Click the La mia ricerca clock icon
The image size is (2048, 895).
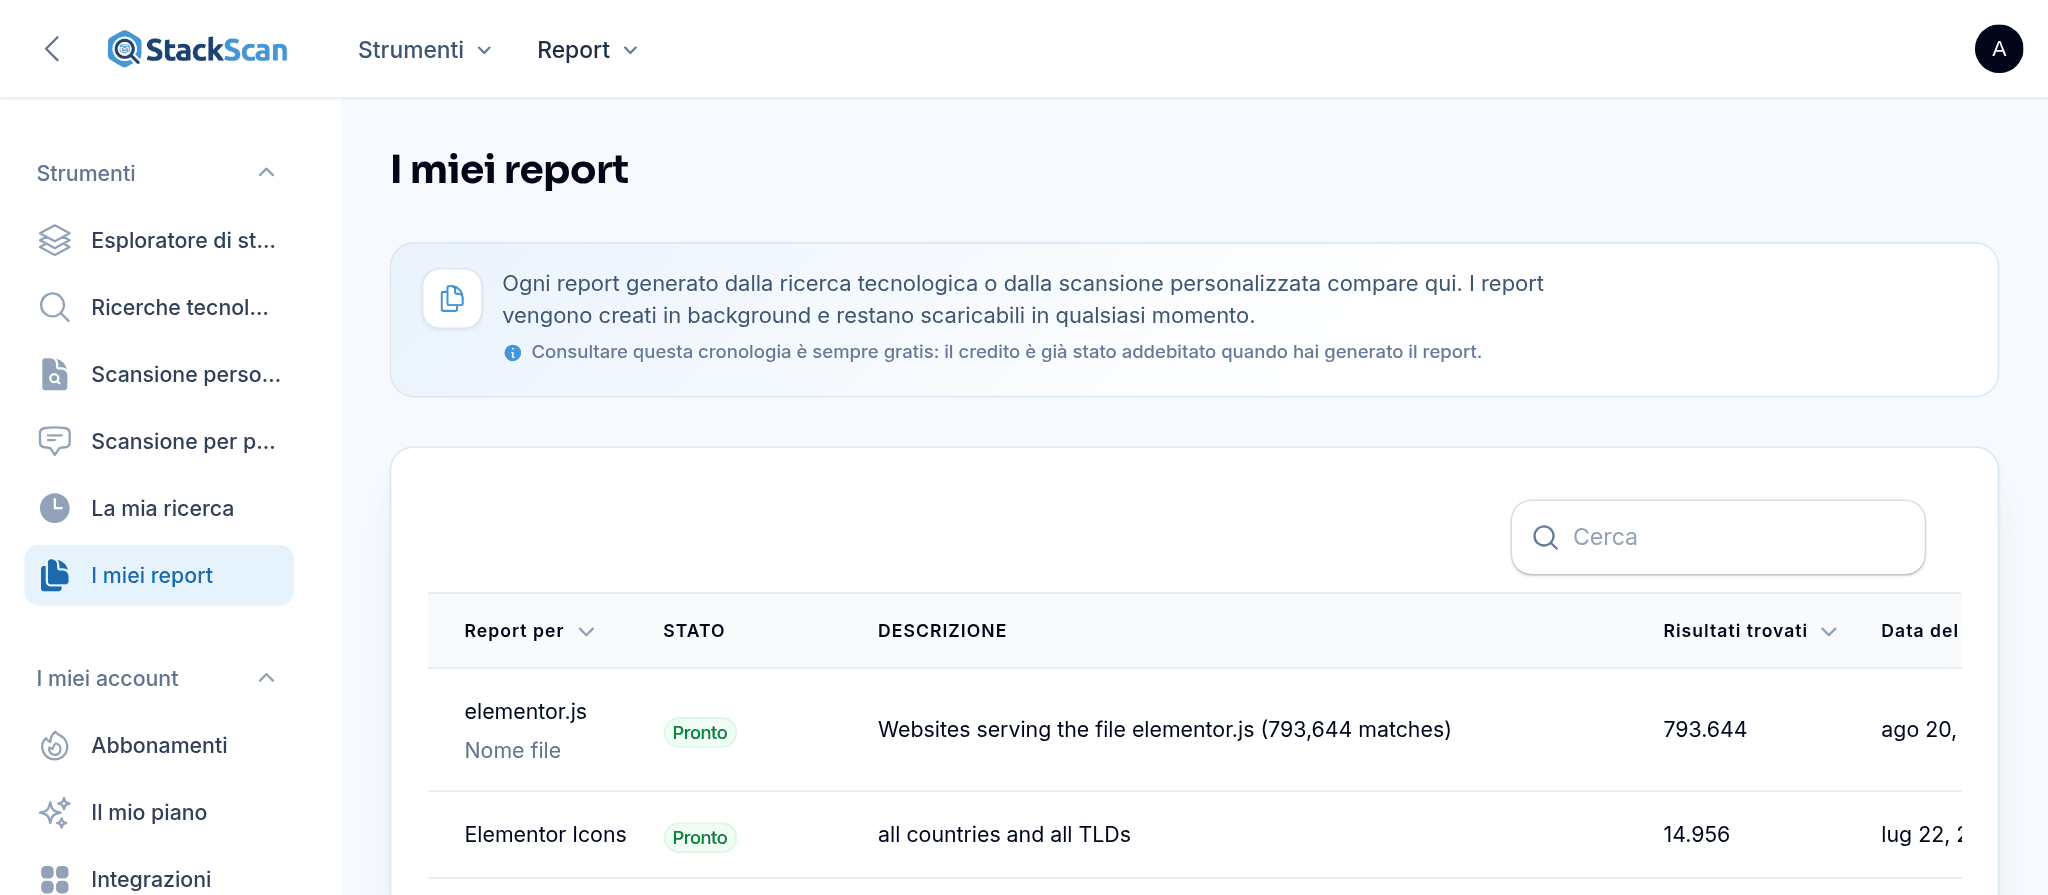point(55,508)
